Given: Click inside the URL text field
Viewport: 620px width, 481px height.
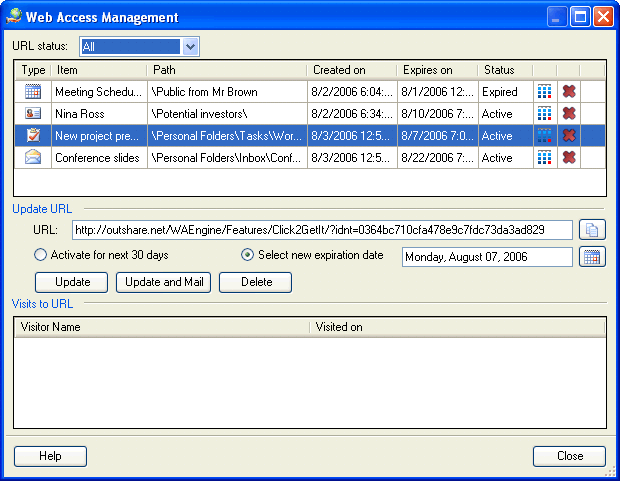Looking at the screenshot, I should pos(322,230).
